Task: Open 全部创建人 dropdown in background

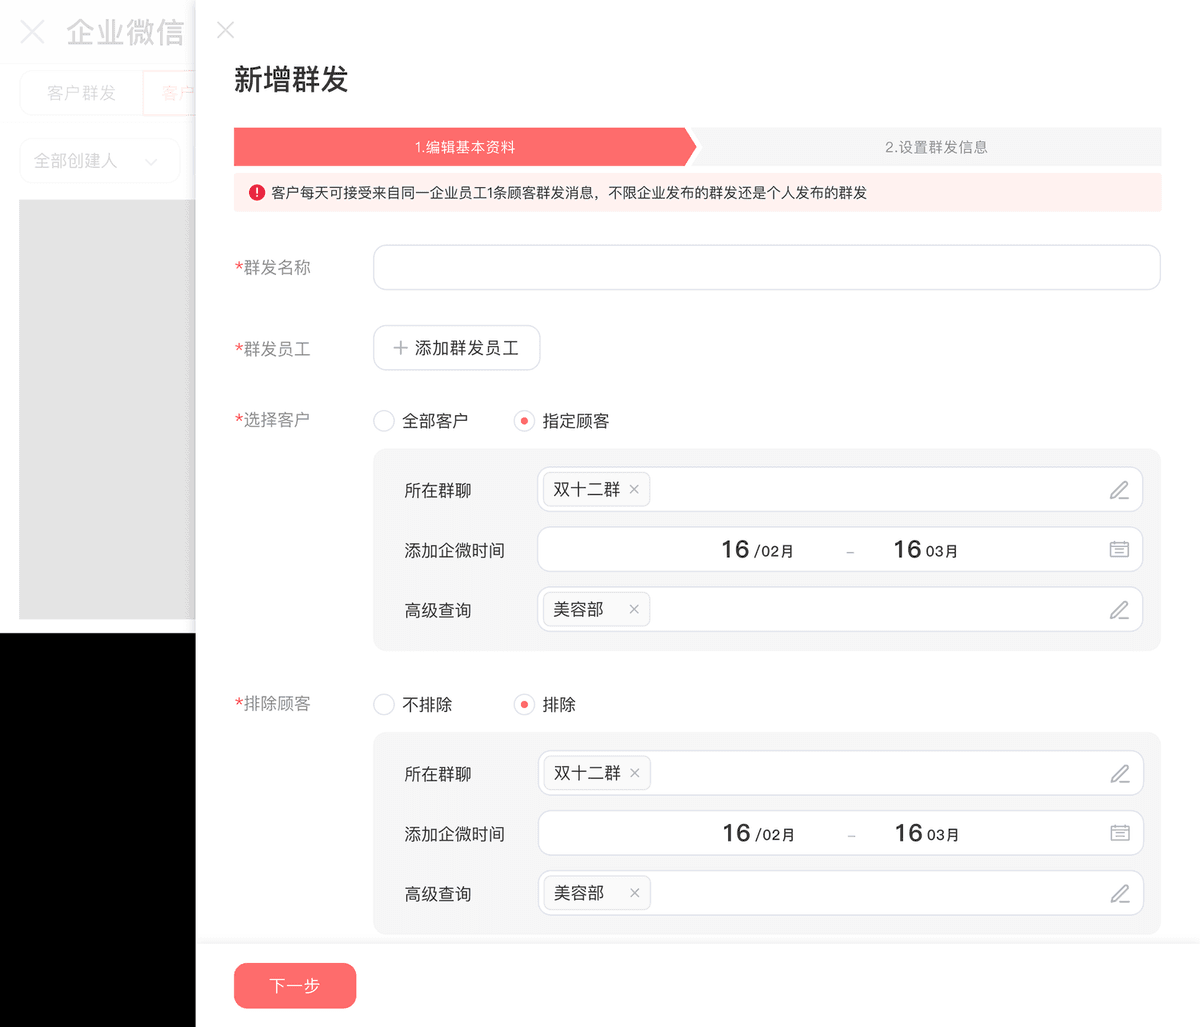Action: 99,161
